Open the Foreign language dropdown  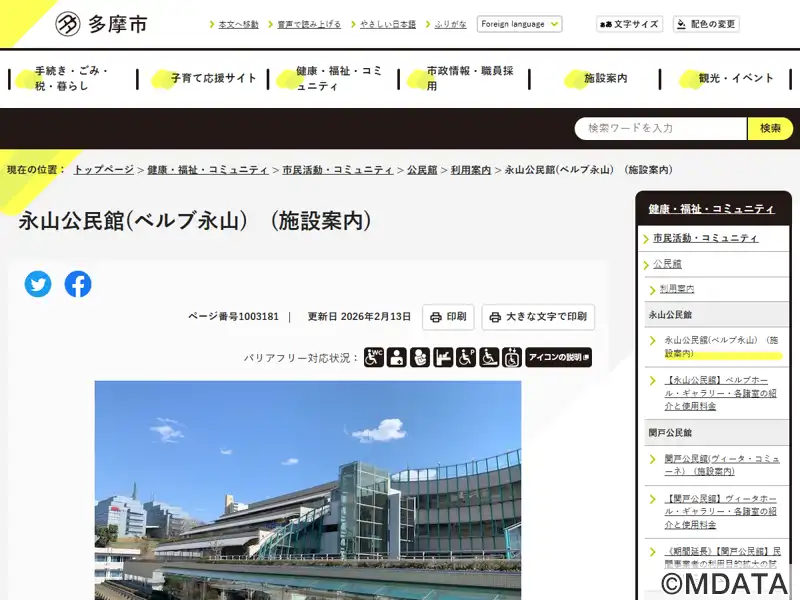(519, 24)
